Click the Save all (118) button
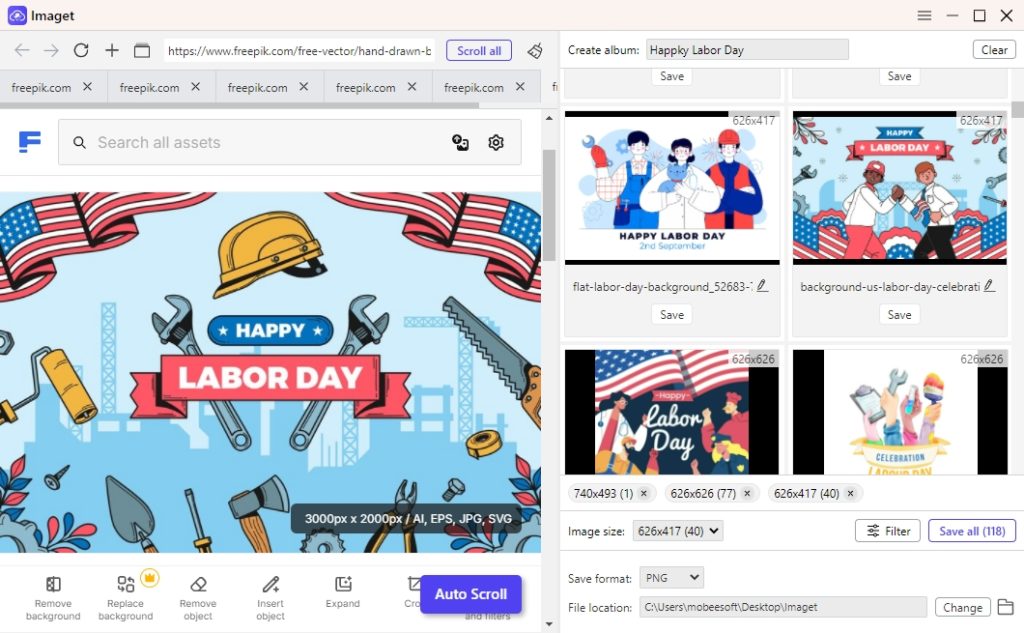This screenshot has height=633, width=1024. (x=971, y=531)
